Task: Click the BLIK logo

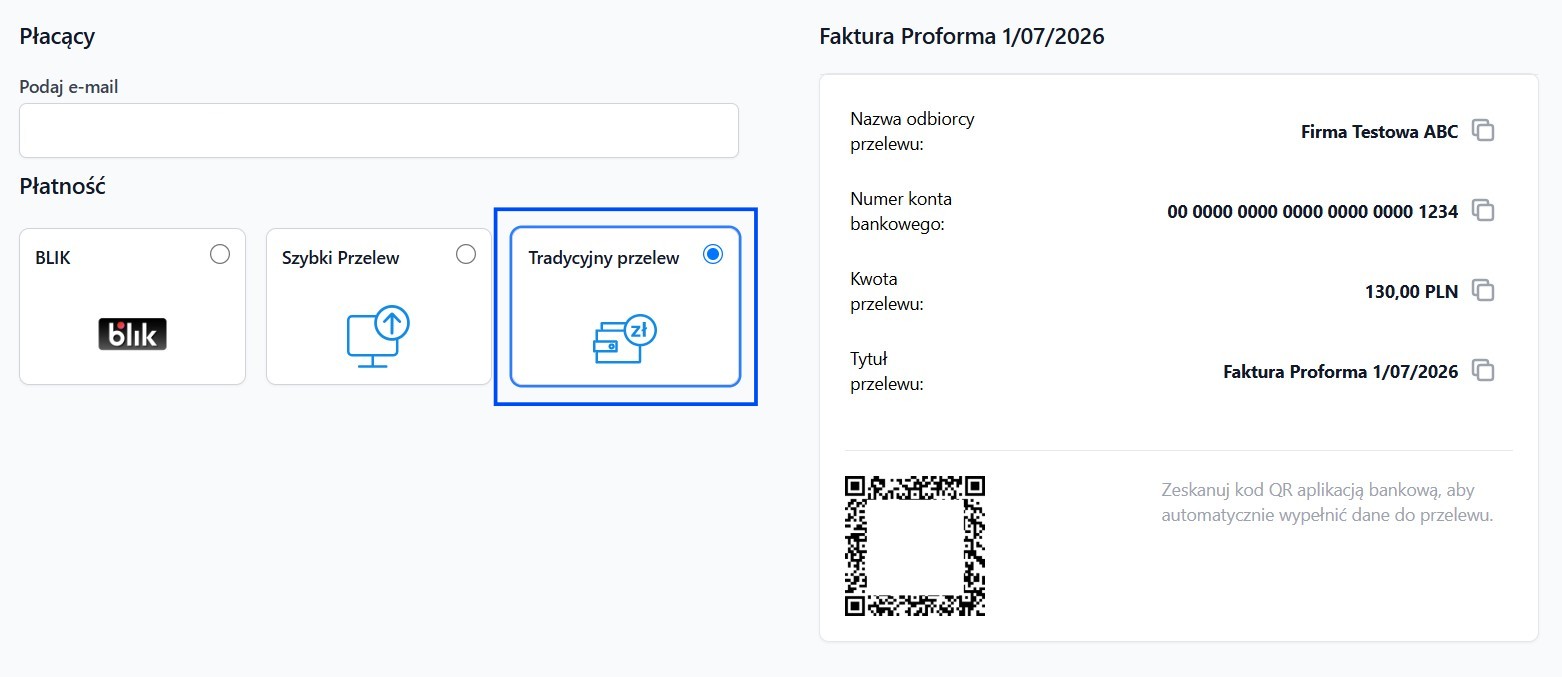Action: [132, 334]
